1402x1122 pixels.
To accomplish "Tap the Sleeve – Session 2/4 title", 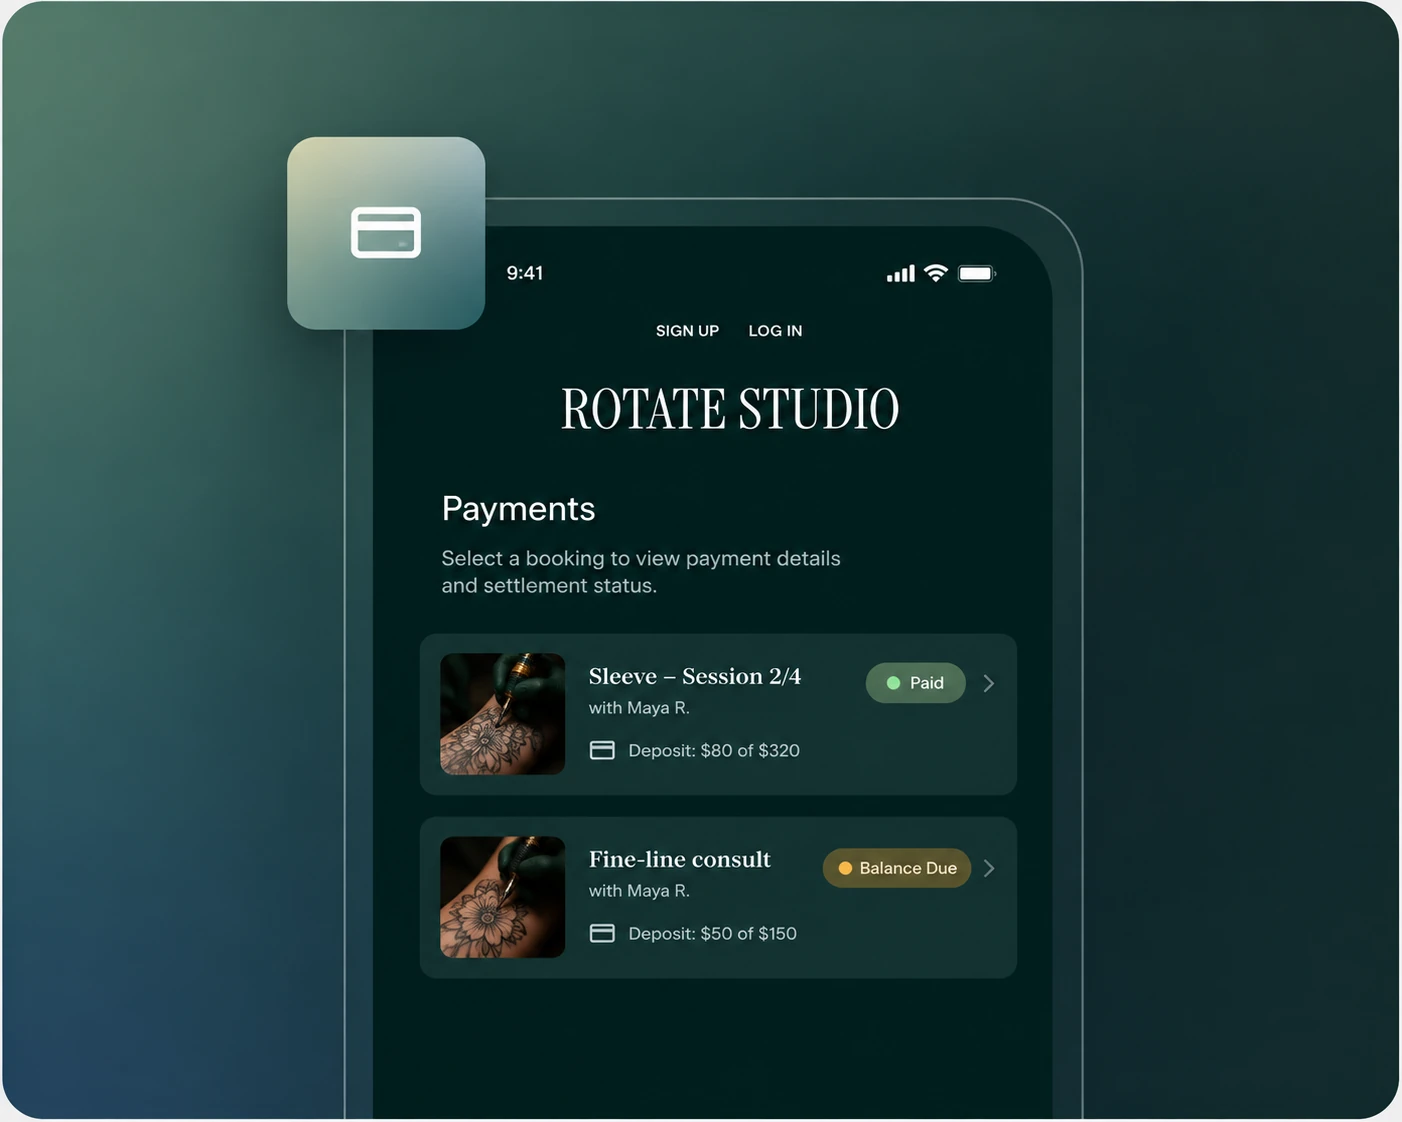I will point(695,676).
